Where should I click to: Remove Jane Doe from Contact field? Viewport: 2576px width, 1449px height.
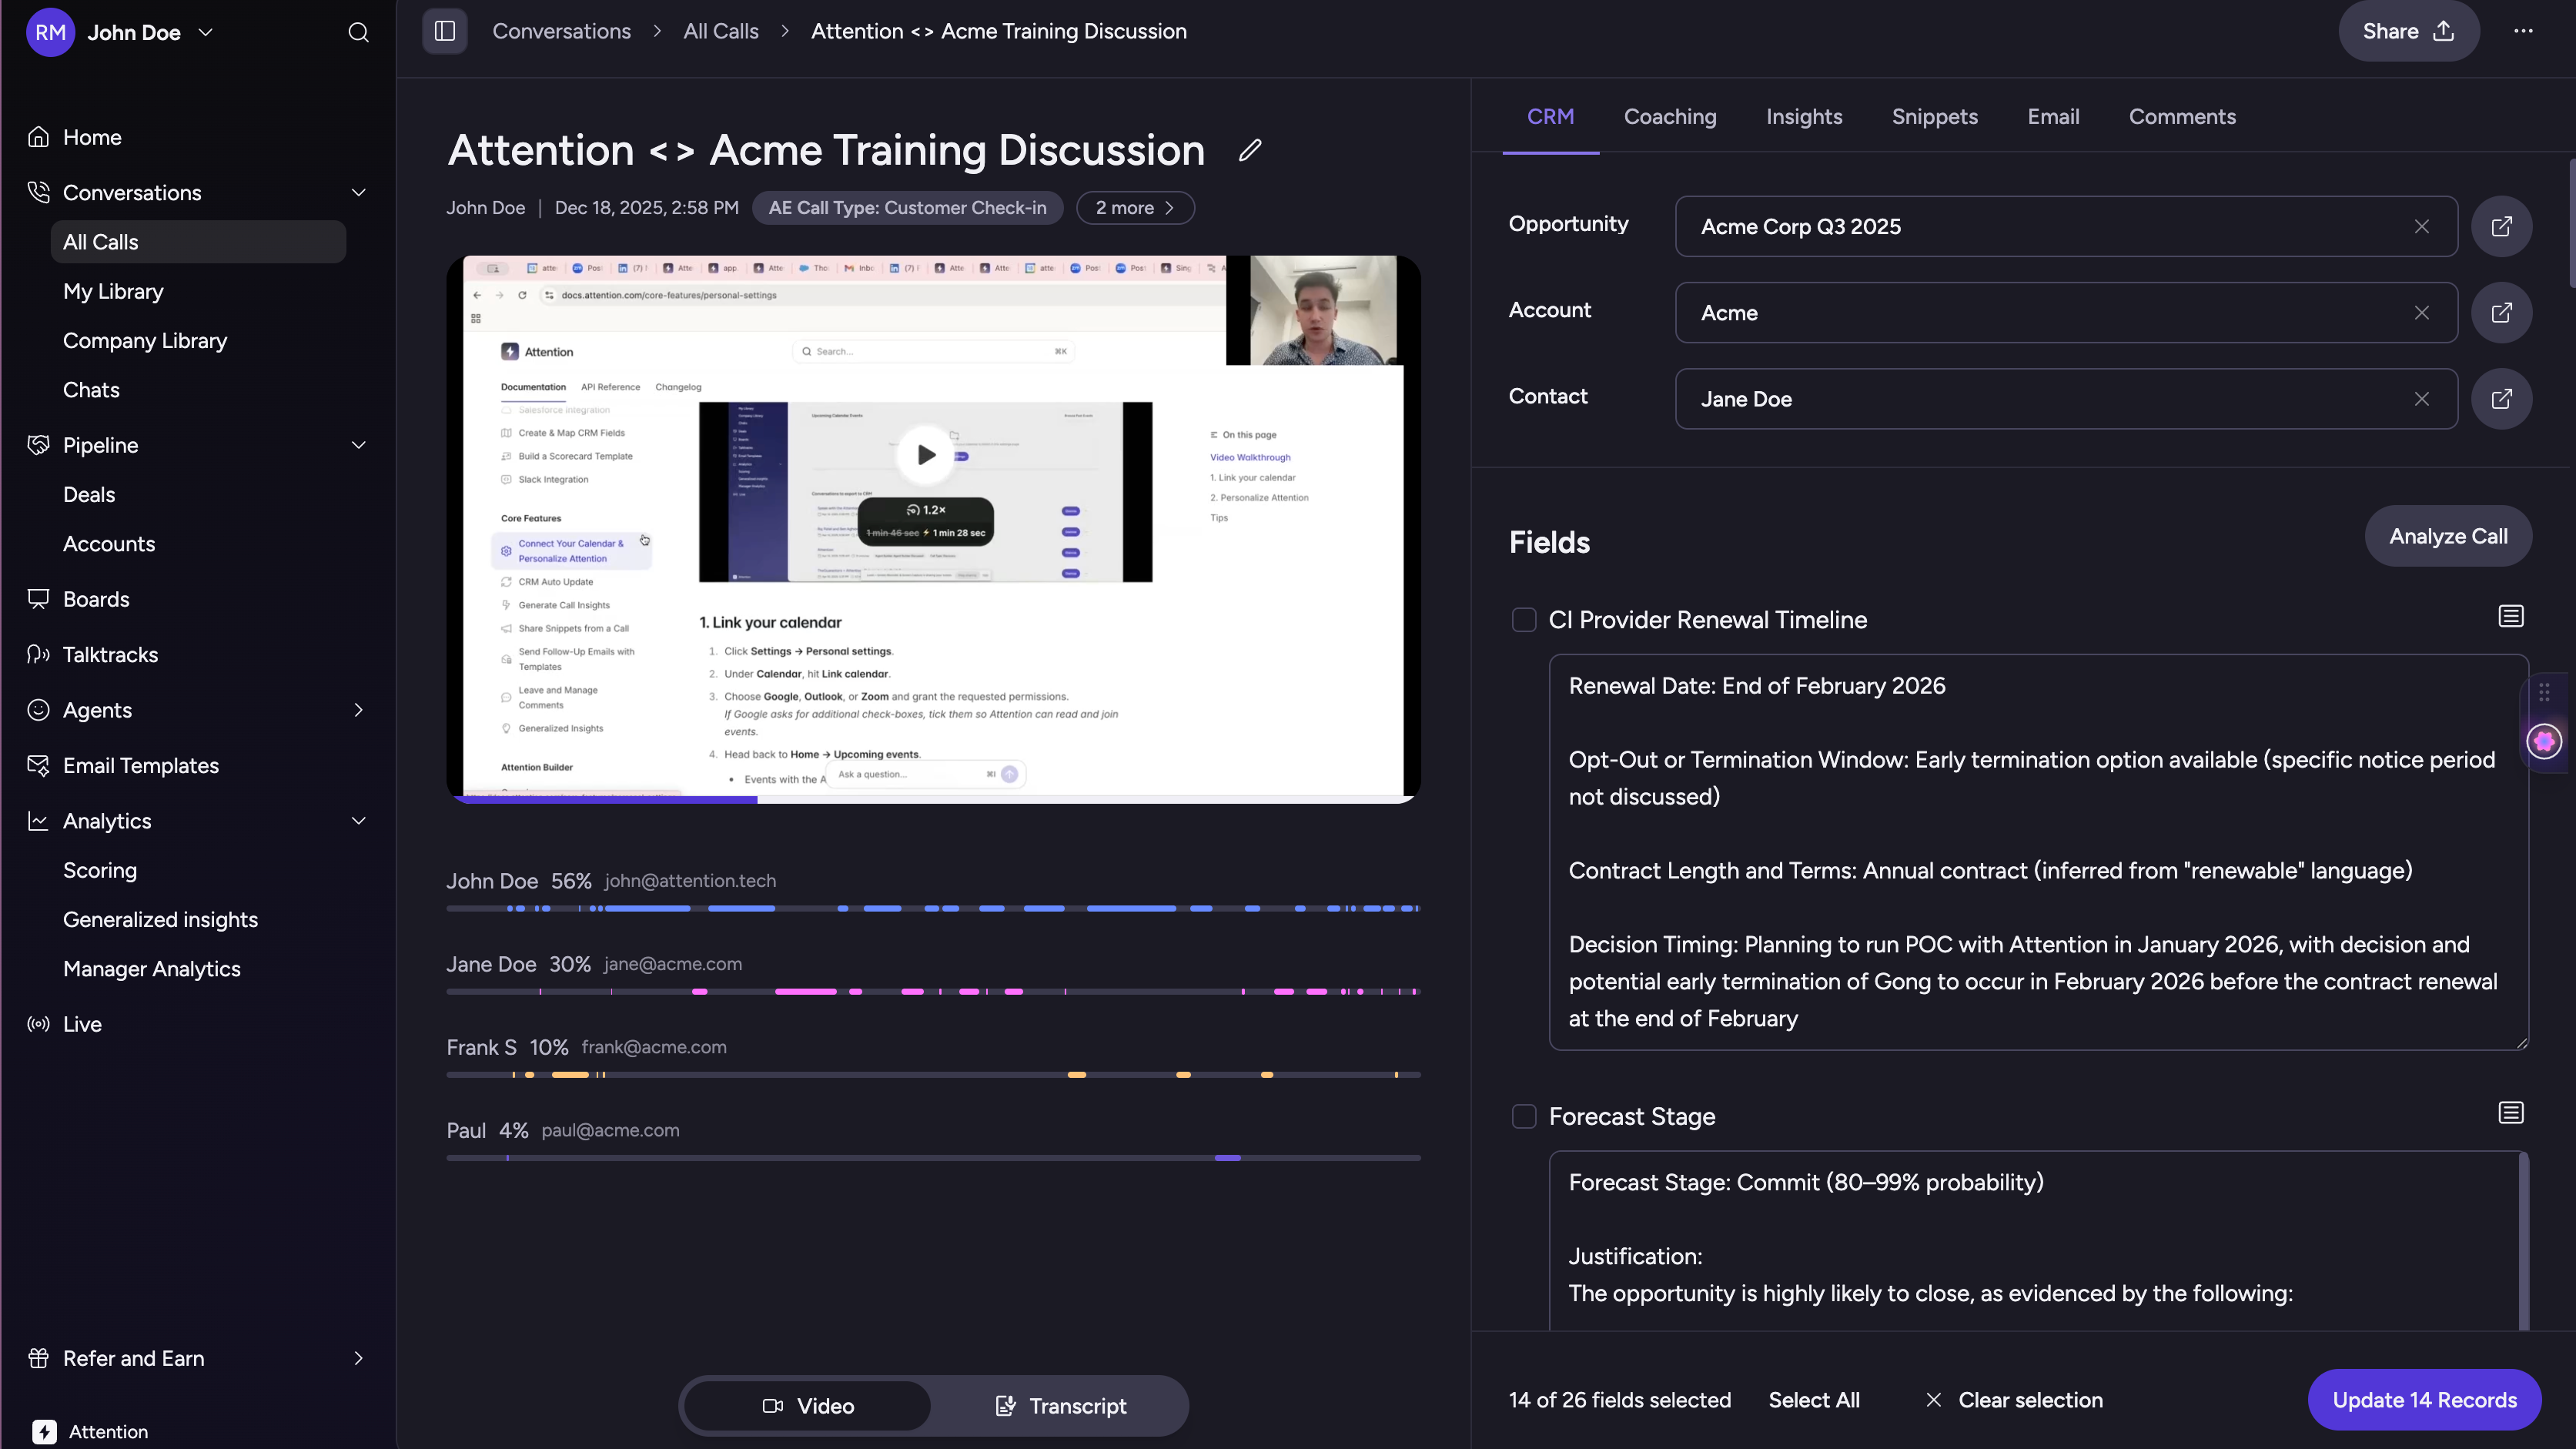tap(2421, 399)
